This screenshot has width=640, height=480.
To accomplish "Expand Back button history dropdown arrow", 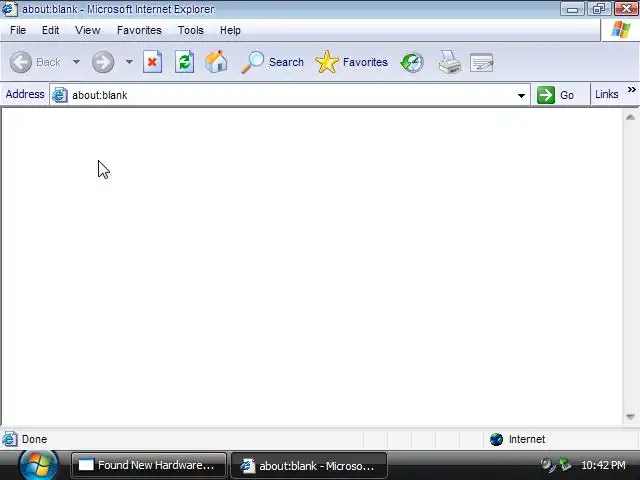I will pyautogui.click(x=76, y=62).
